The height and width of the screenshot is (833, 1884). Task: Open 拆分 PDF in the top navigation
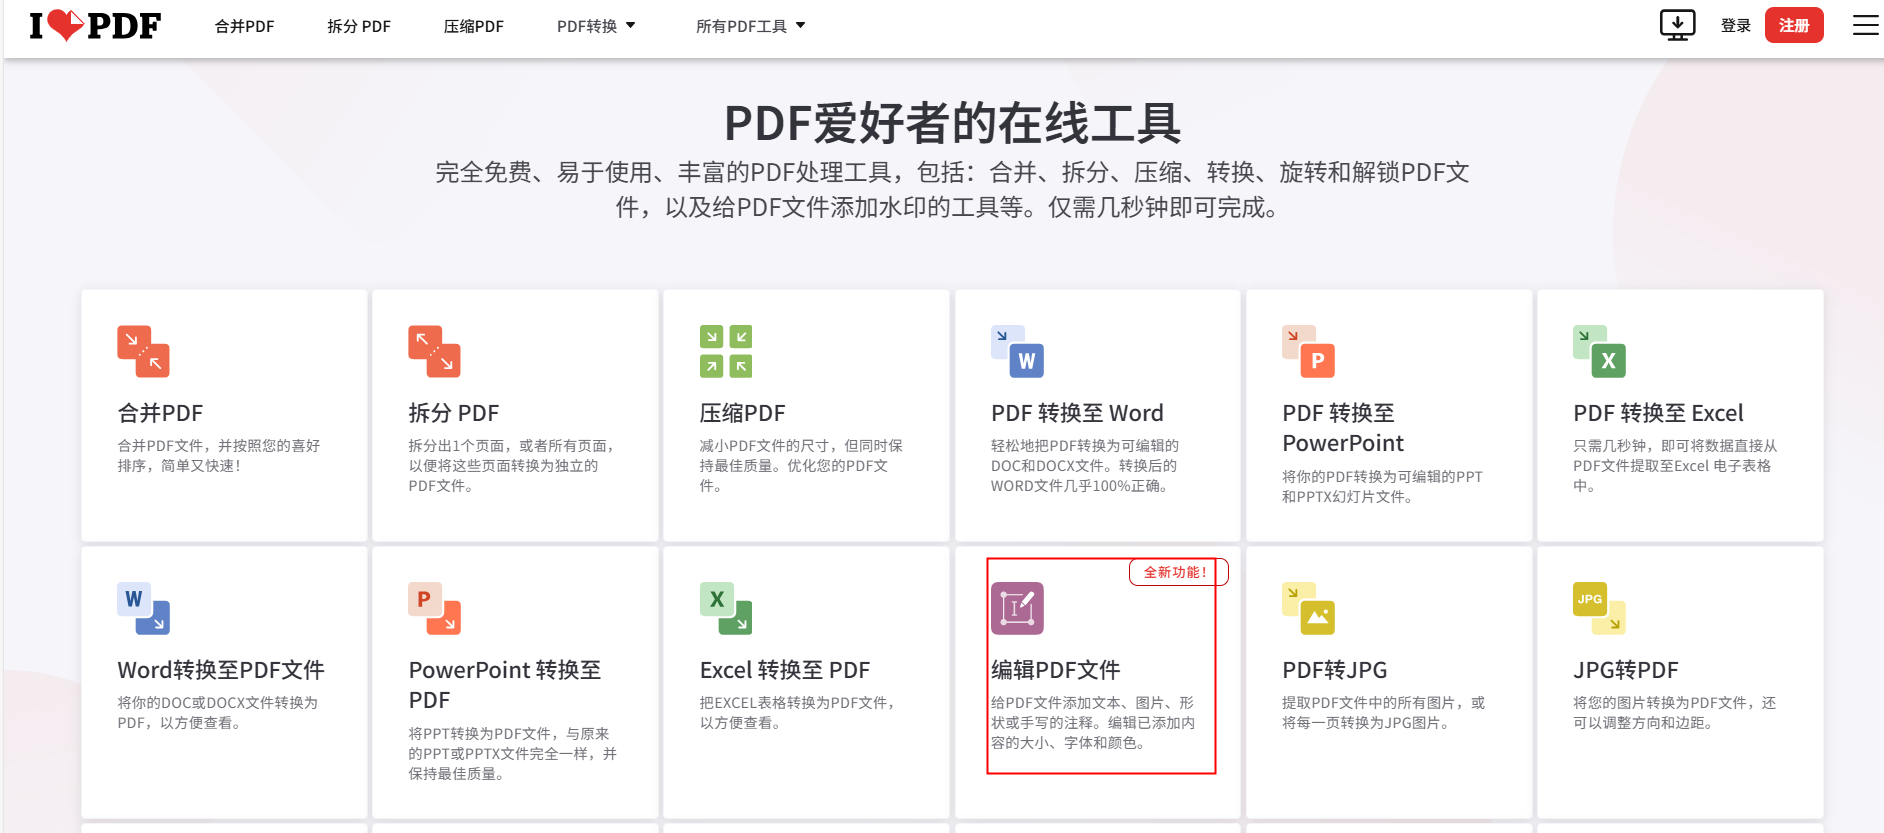pos(359,26)
